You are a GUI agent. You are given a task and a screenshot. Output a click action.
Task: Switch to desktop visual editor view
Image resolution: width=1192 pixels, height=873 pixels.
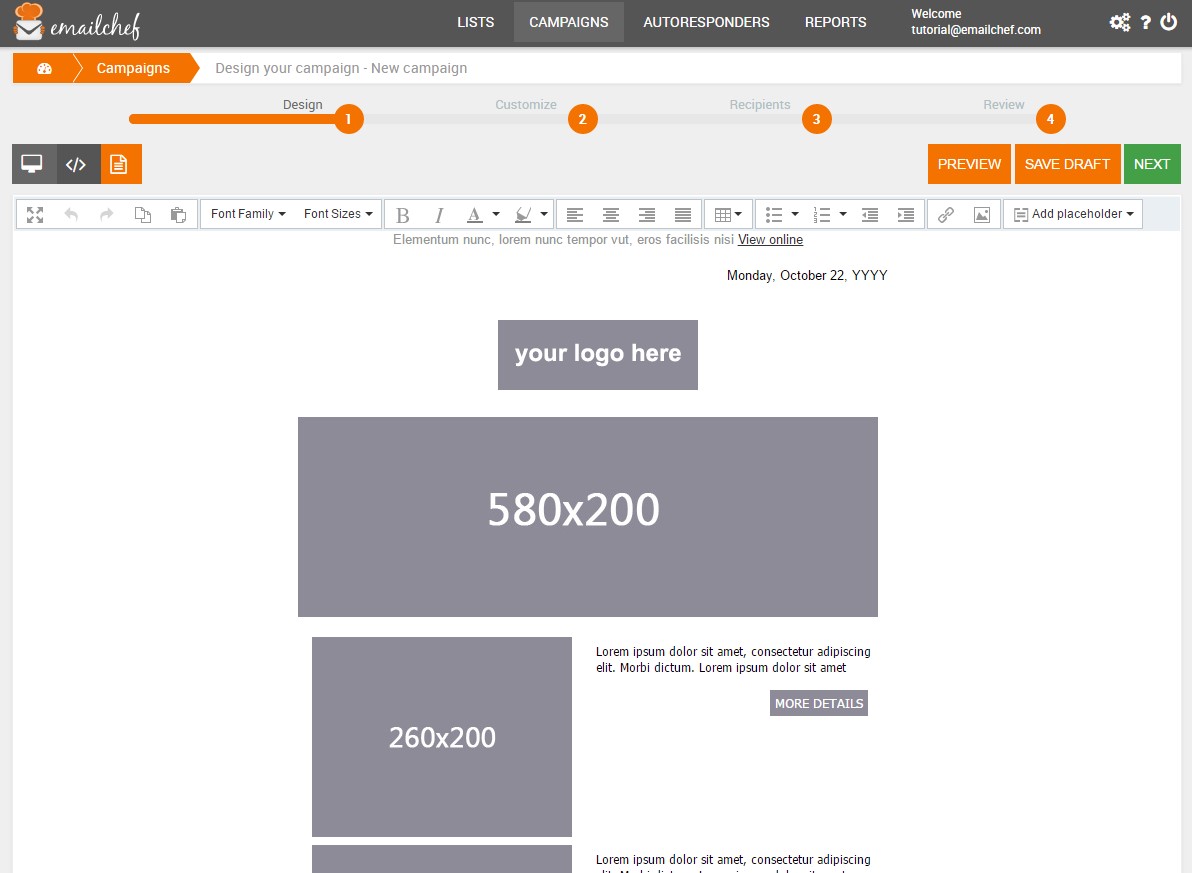point(33,164)
